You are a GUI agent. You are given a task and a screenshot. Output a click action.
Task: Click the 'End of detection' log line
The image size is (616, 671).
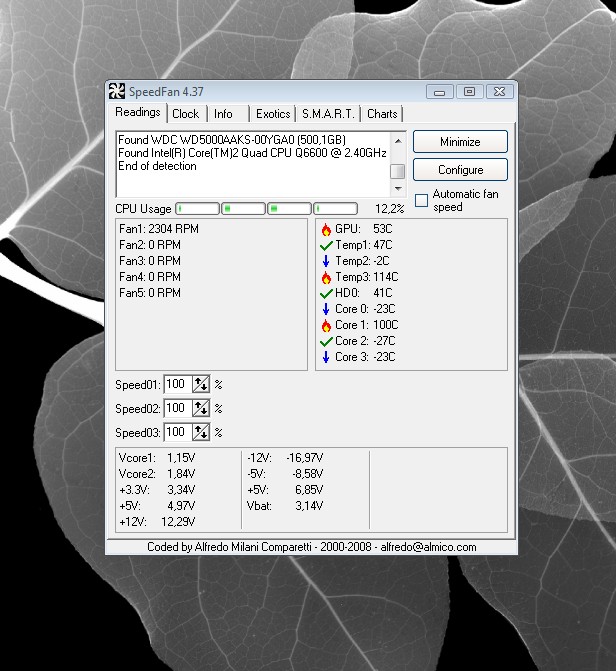[157, 166]
